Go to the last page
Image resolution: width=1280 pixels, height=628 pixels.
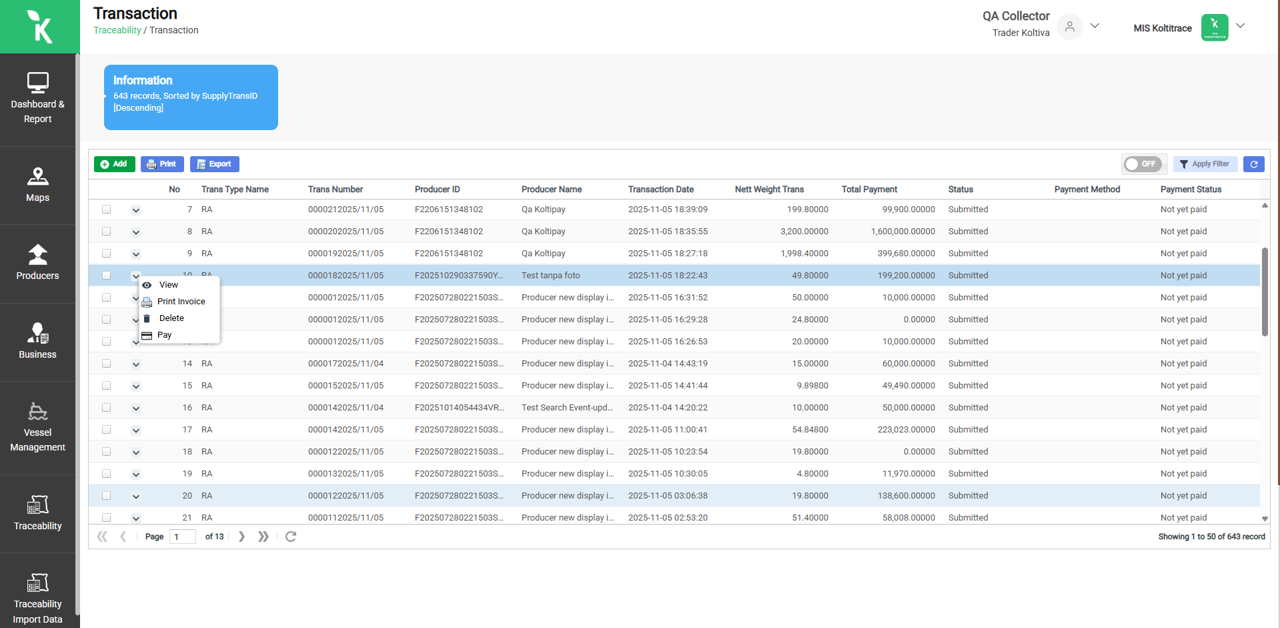click(264, 536)
